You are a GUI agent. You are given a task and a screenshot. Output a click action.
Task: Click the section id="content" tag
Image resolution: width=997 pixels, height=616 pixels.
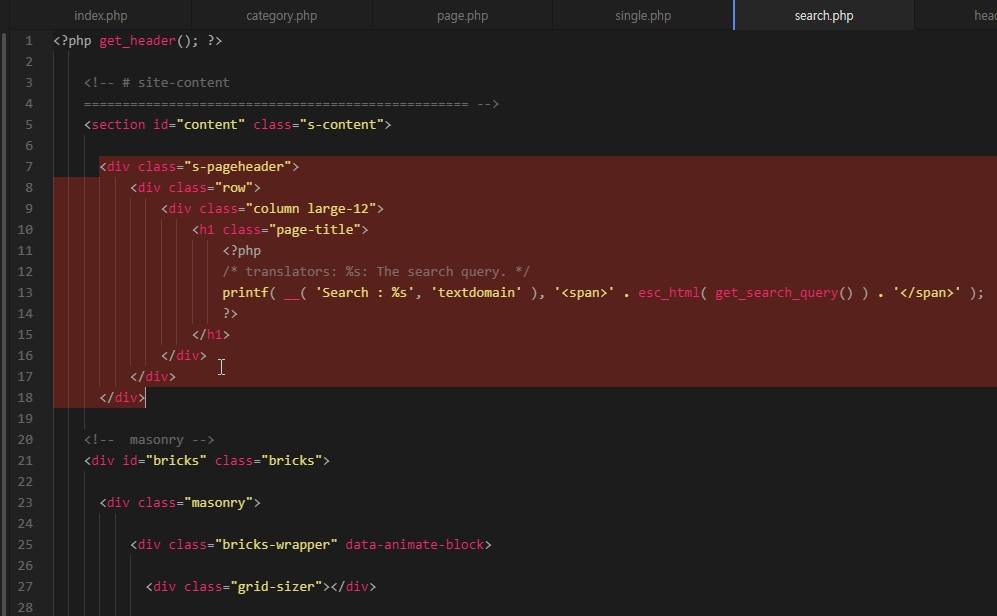click(x=238, y=125)
